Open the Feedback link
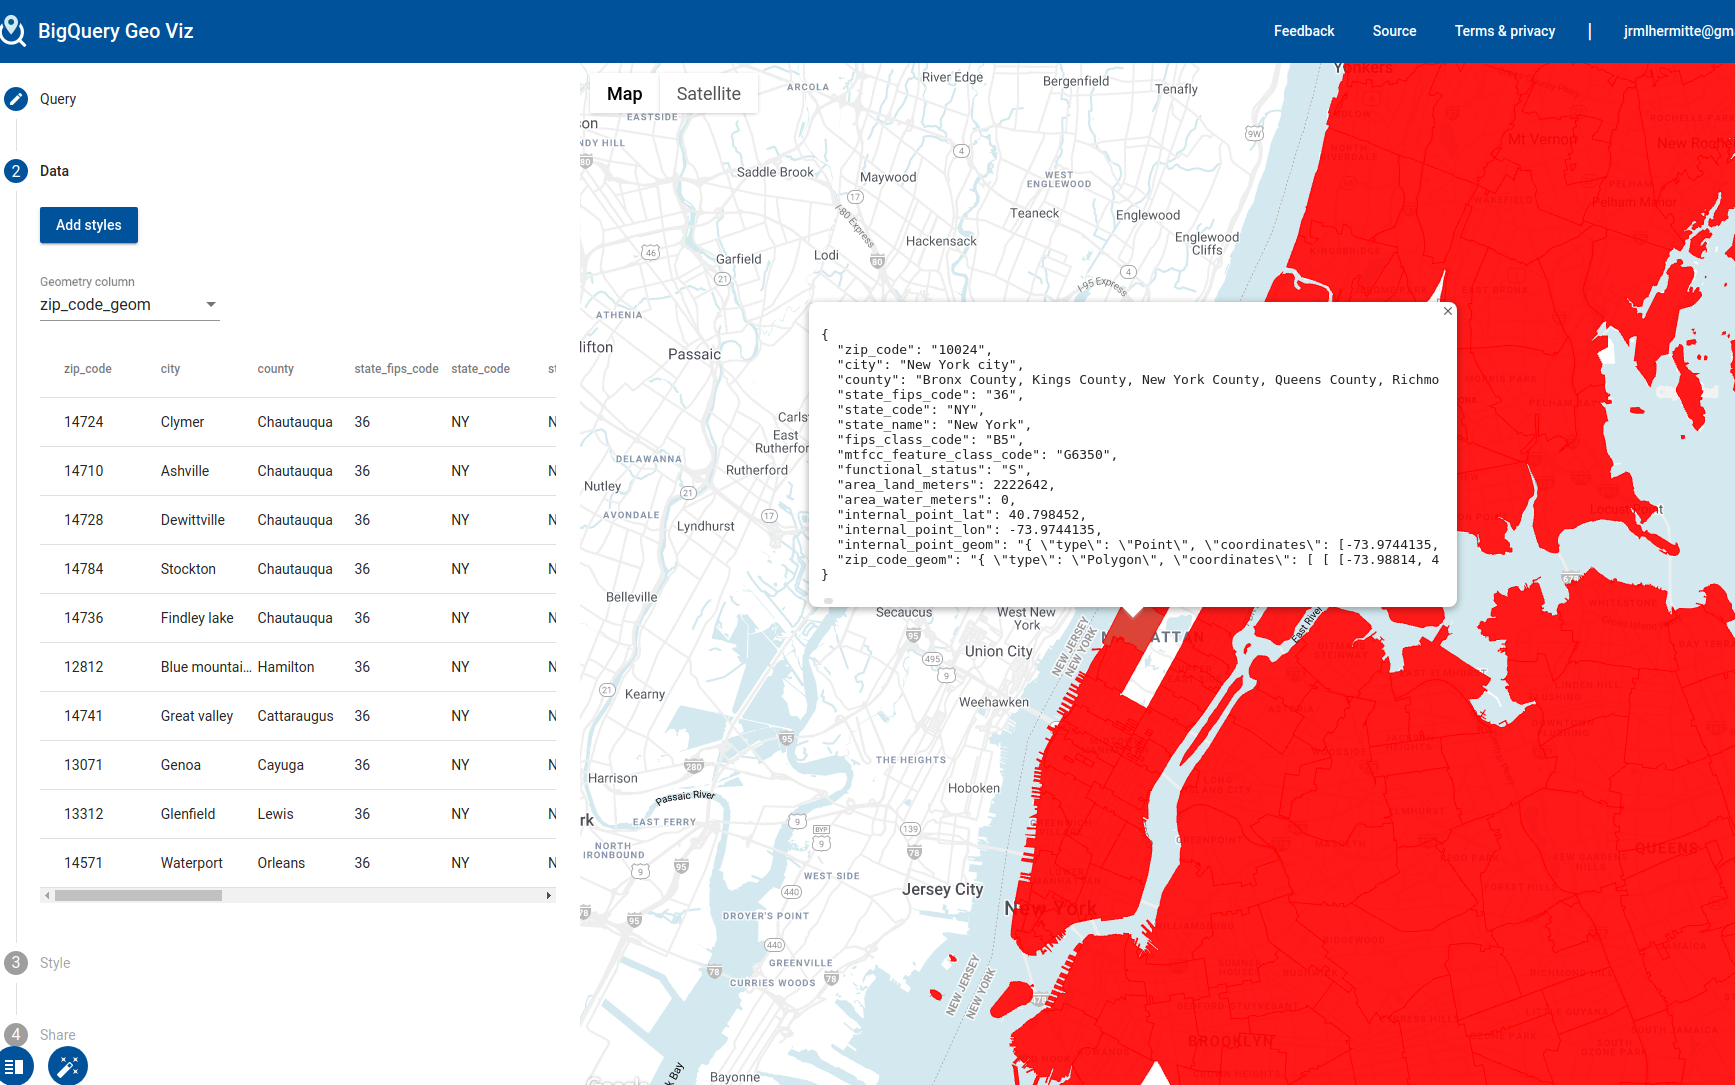Image resolution: width=1735 pixels, height=1085 pixels. [x=1304, y=31]
